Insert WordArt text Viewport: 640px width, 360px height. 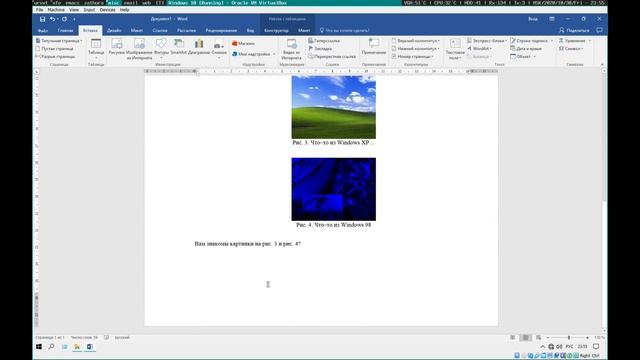point(480,49)
